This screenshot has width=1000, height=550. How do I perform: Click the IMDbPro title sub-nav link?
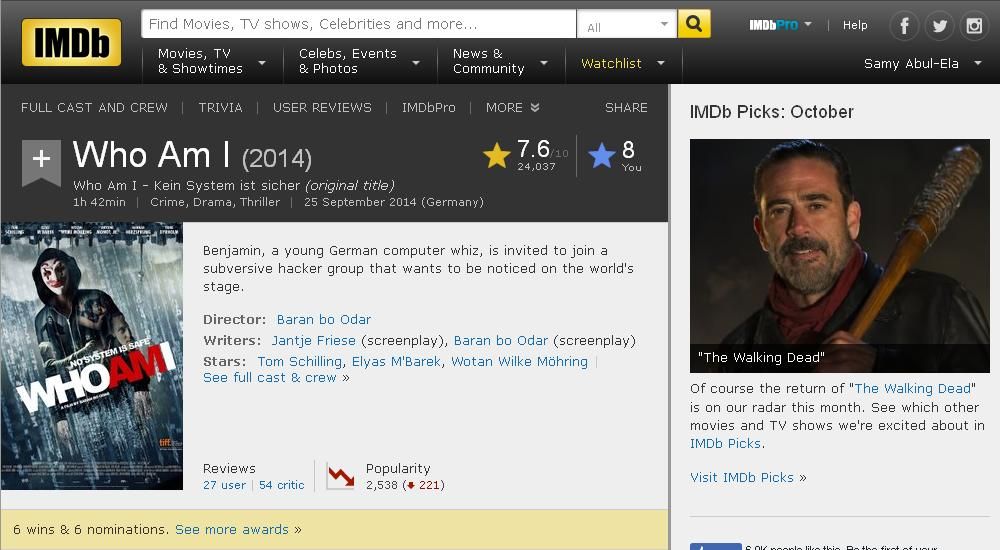pyautogui.click(x=429, y=108)
